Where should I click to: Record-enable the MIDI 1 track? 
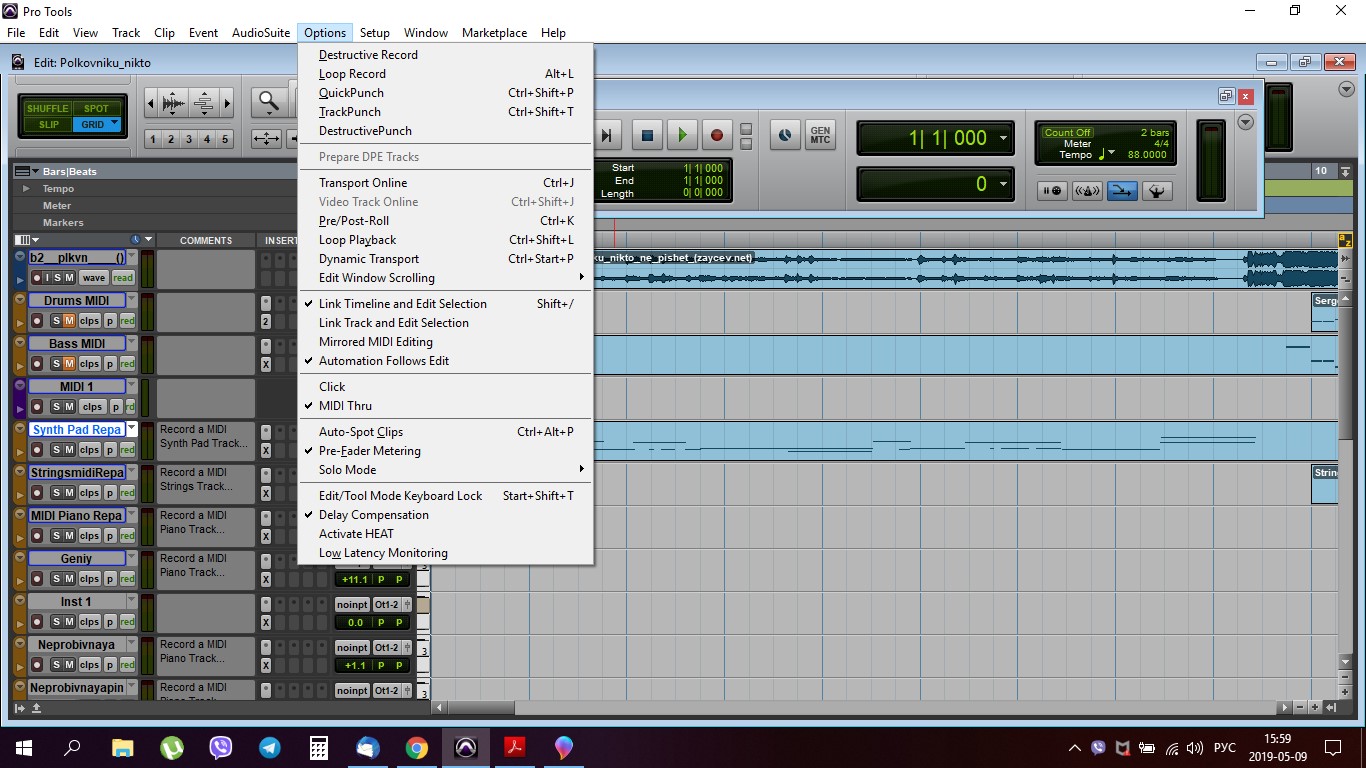tap(37, 407)
